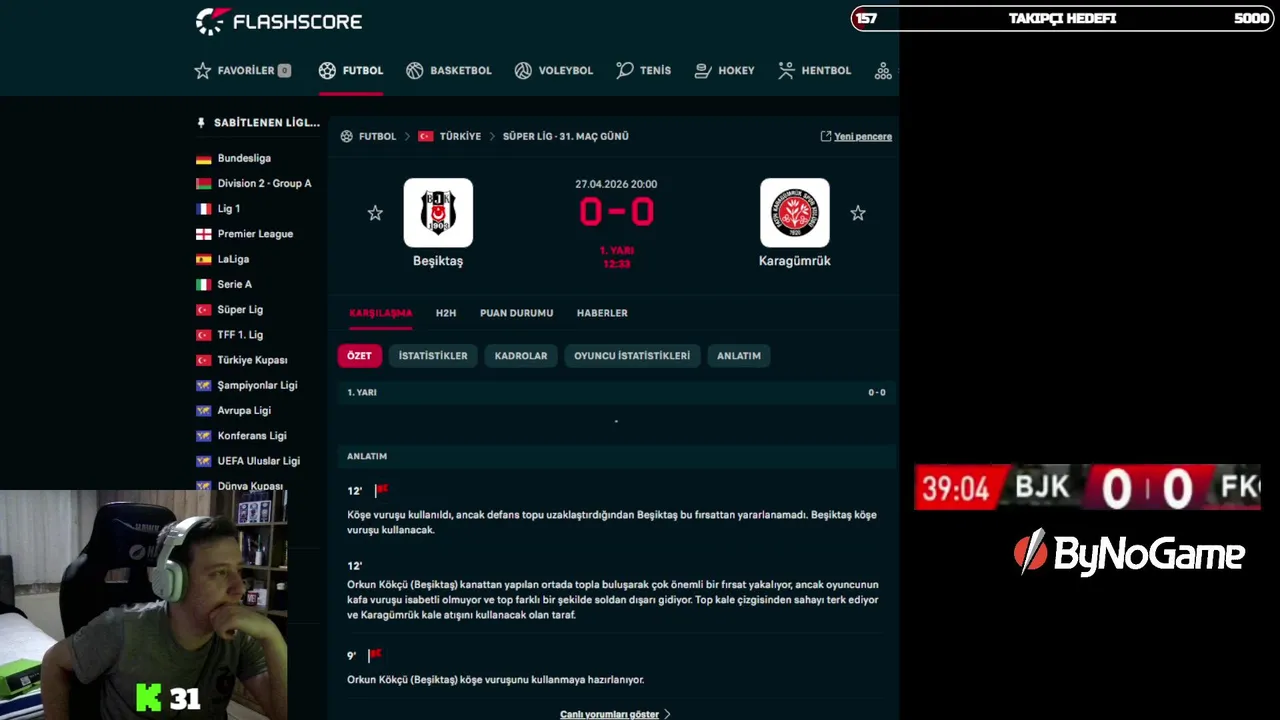Click the Karagümrük team name
The image size is (1280, 720).
click(795, 261)
